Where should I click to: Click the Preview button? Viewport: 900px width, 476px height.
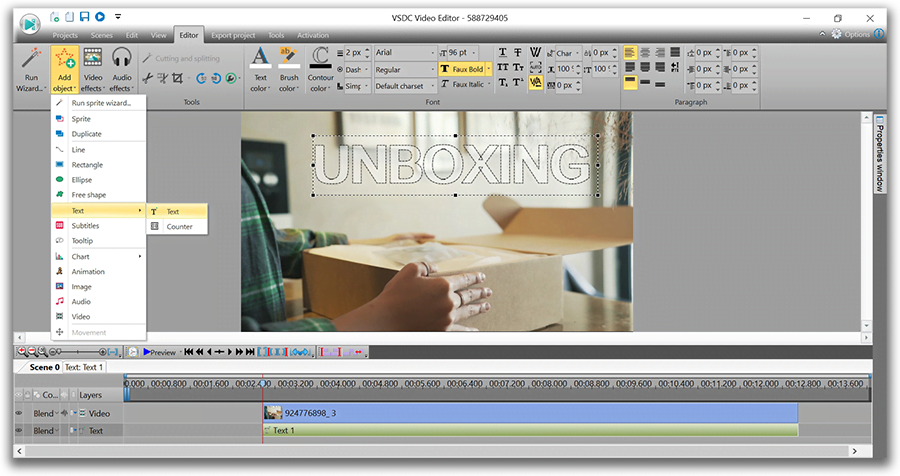tap(160, 352)
